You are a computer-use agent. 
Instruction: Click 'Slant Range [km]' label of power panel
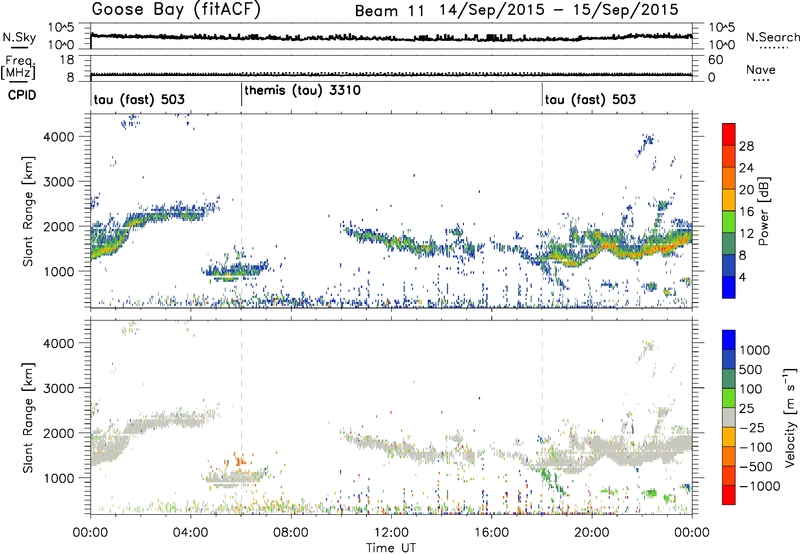tap(28, 211)
